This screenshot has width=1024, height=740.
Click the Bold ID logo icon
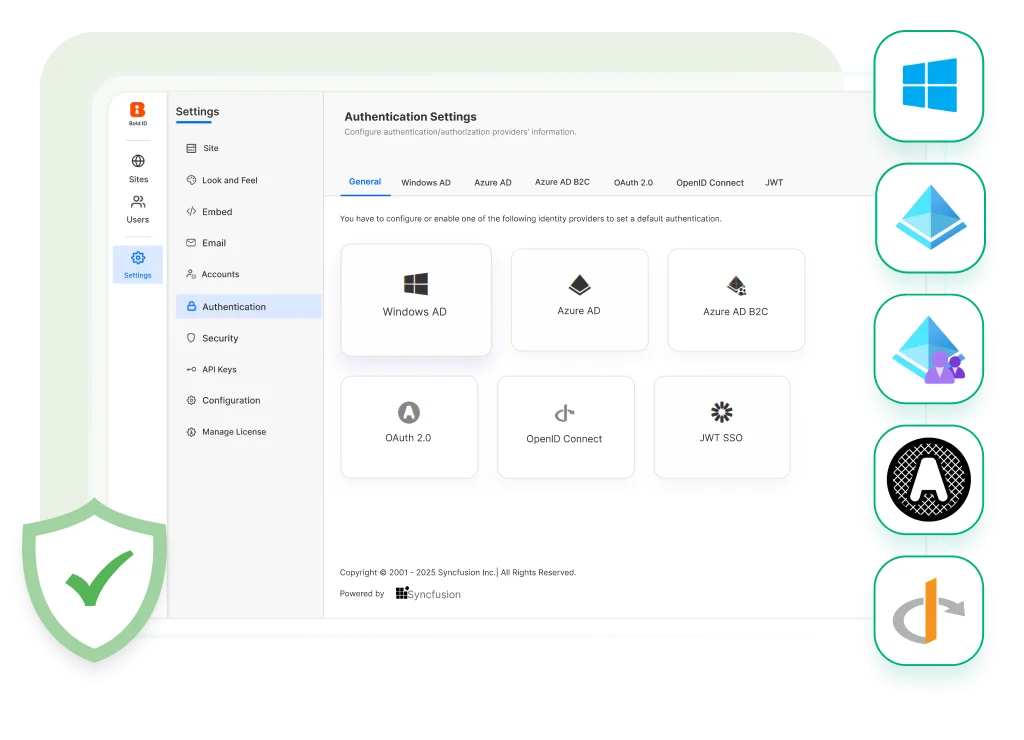click(x=138, y=110)
